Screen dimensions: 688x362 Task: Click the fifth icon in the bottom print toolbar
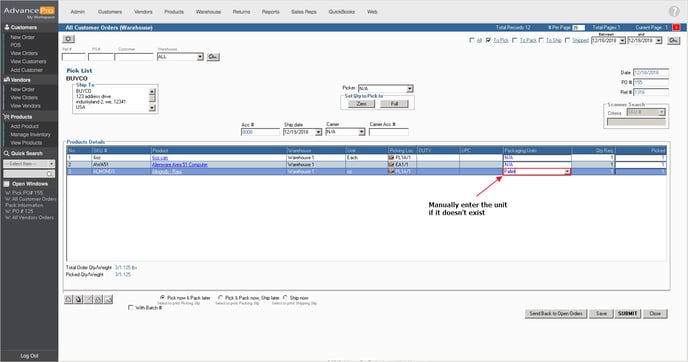108,299
